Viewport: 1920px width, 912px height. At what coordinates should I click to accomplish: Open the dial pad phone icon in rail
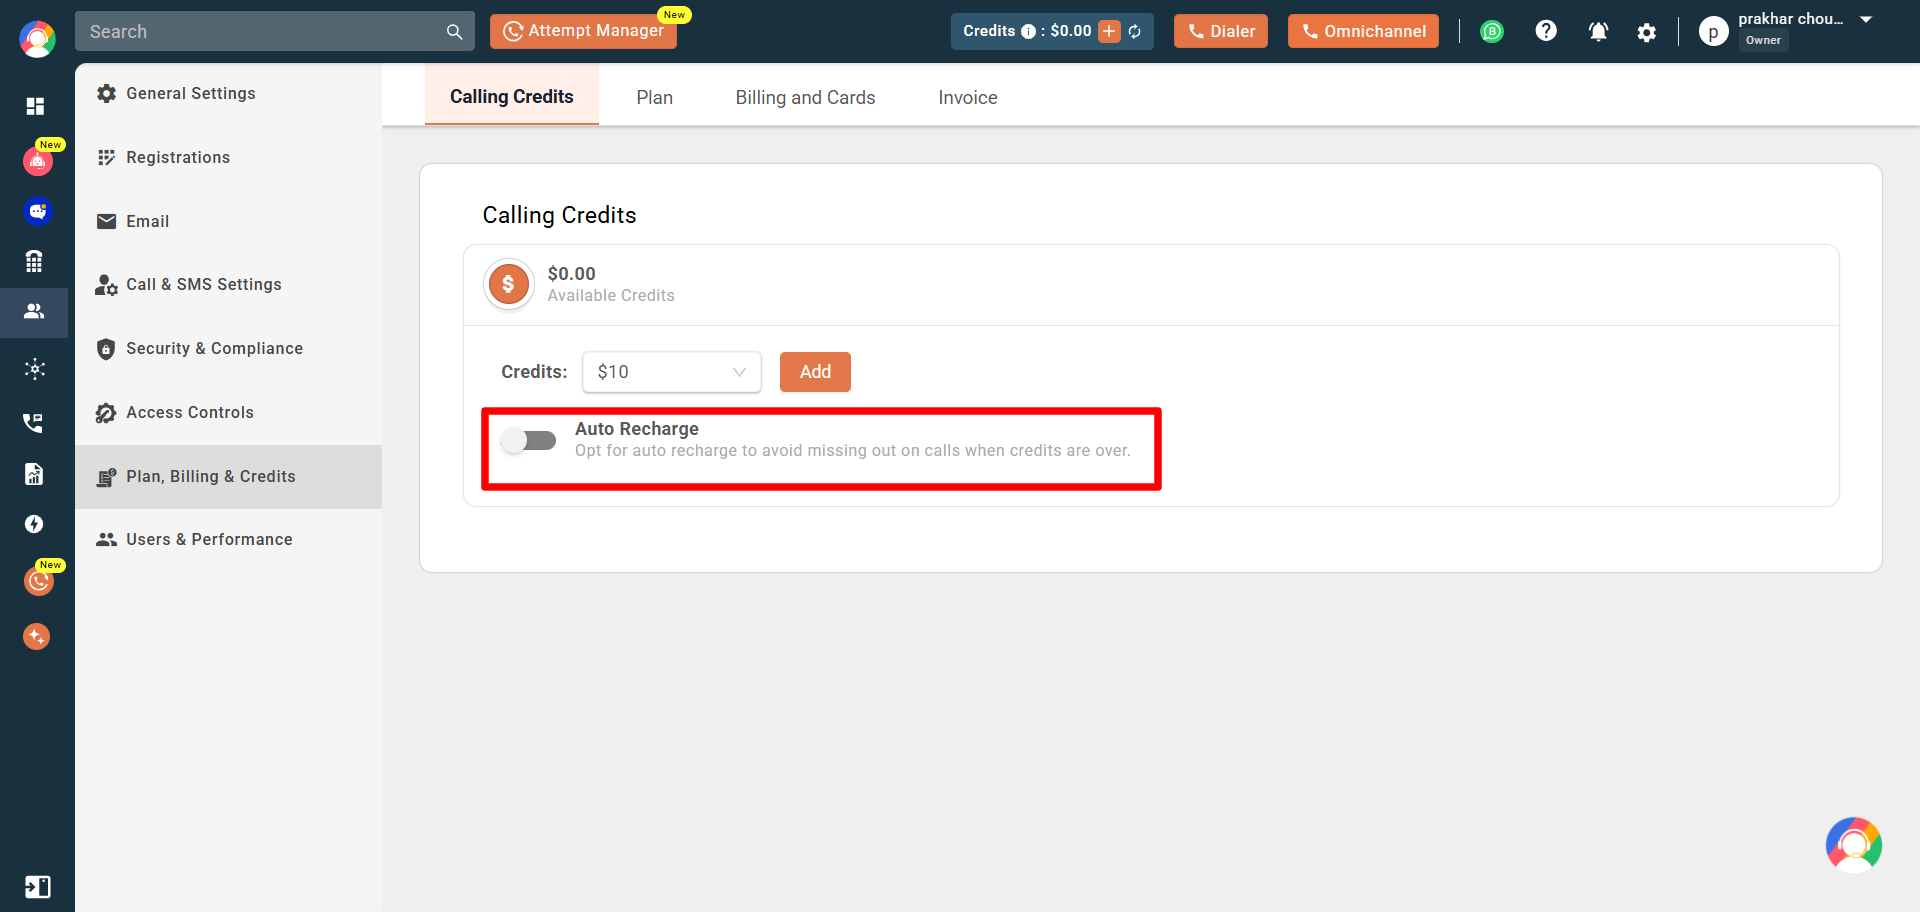pyautogui.click(x=34, y=261)
